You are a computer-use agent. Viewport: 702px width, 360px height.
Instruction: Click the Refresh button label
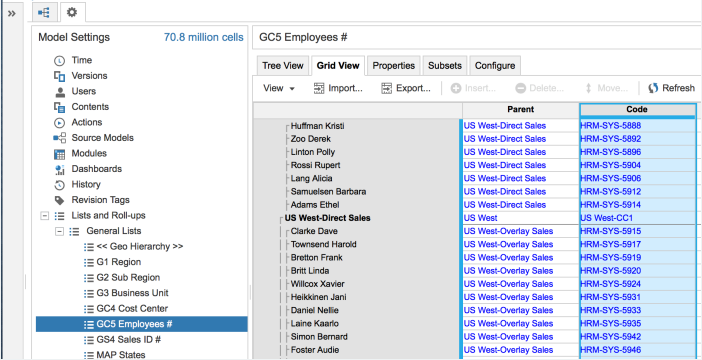click(679, 88)
